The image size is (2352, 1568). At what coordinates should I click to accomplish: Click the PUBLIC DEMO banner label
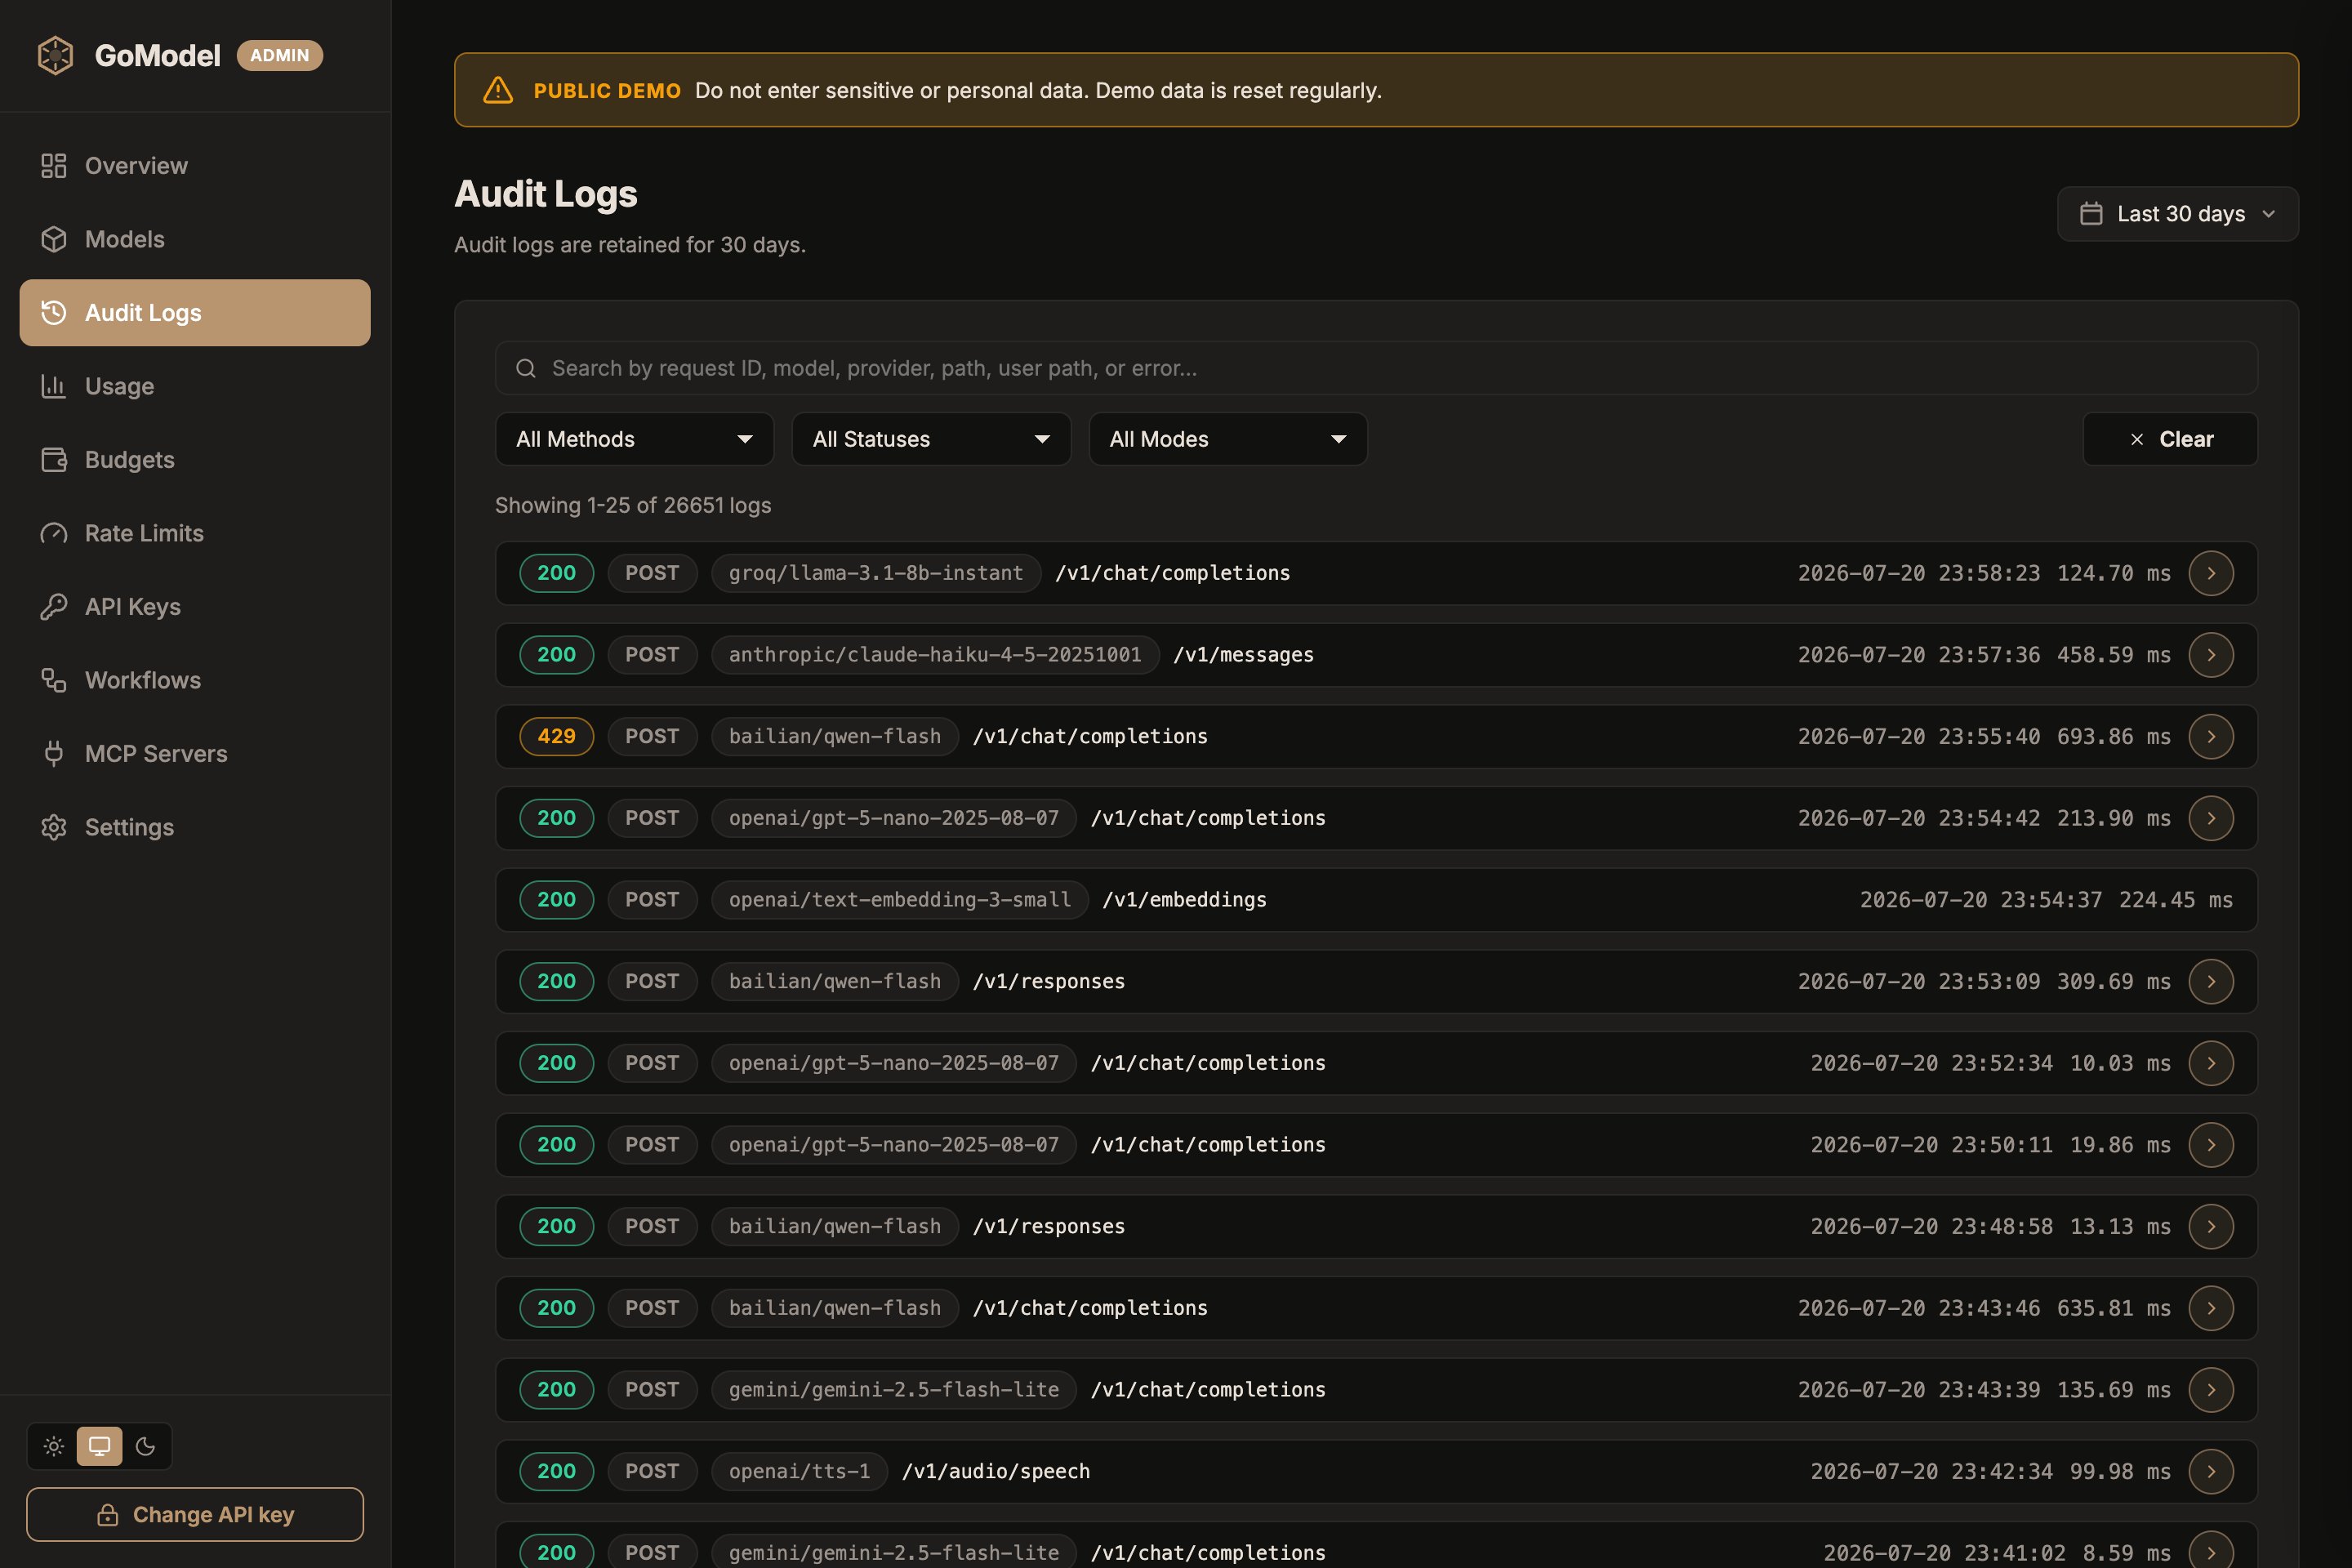click(x=607, y=91)
